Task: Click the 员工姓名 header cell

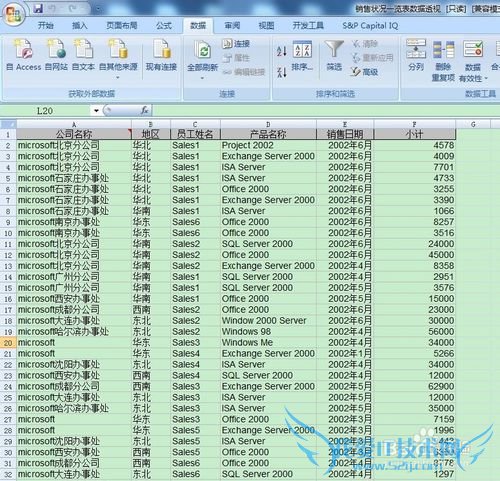Action: pos(195,134)
